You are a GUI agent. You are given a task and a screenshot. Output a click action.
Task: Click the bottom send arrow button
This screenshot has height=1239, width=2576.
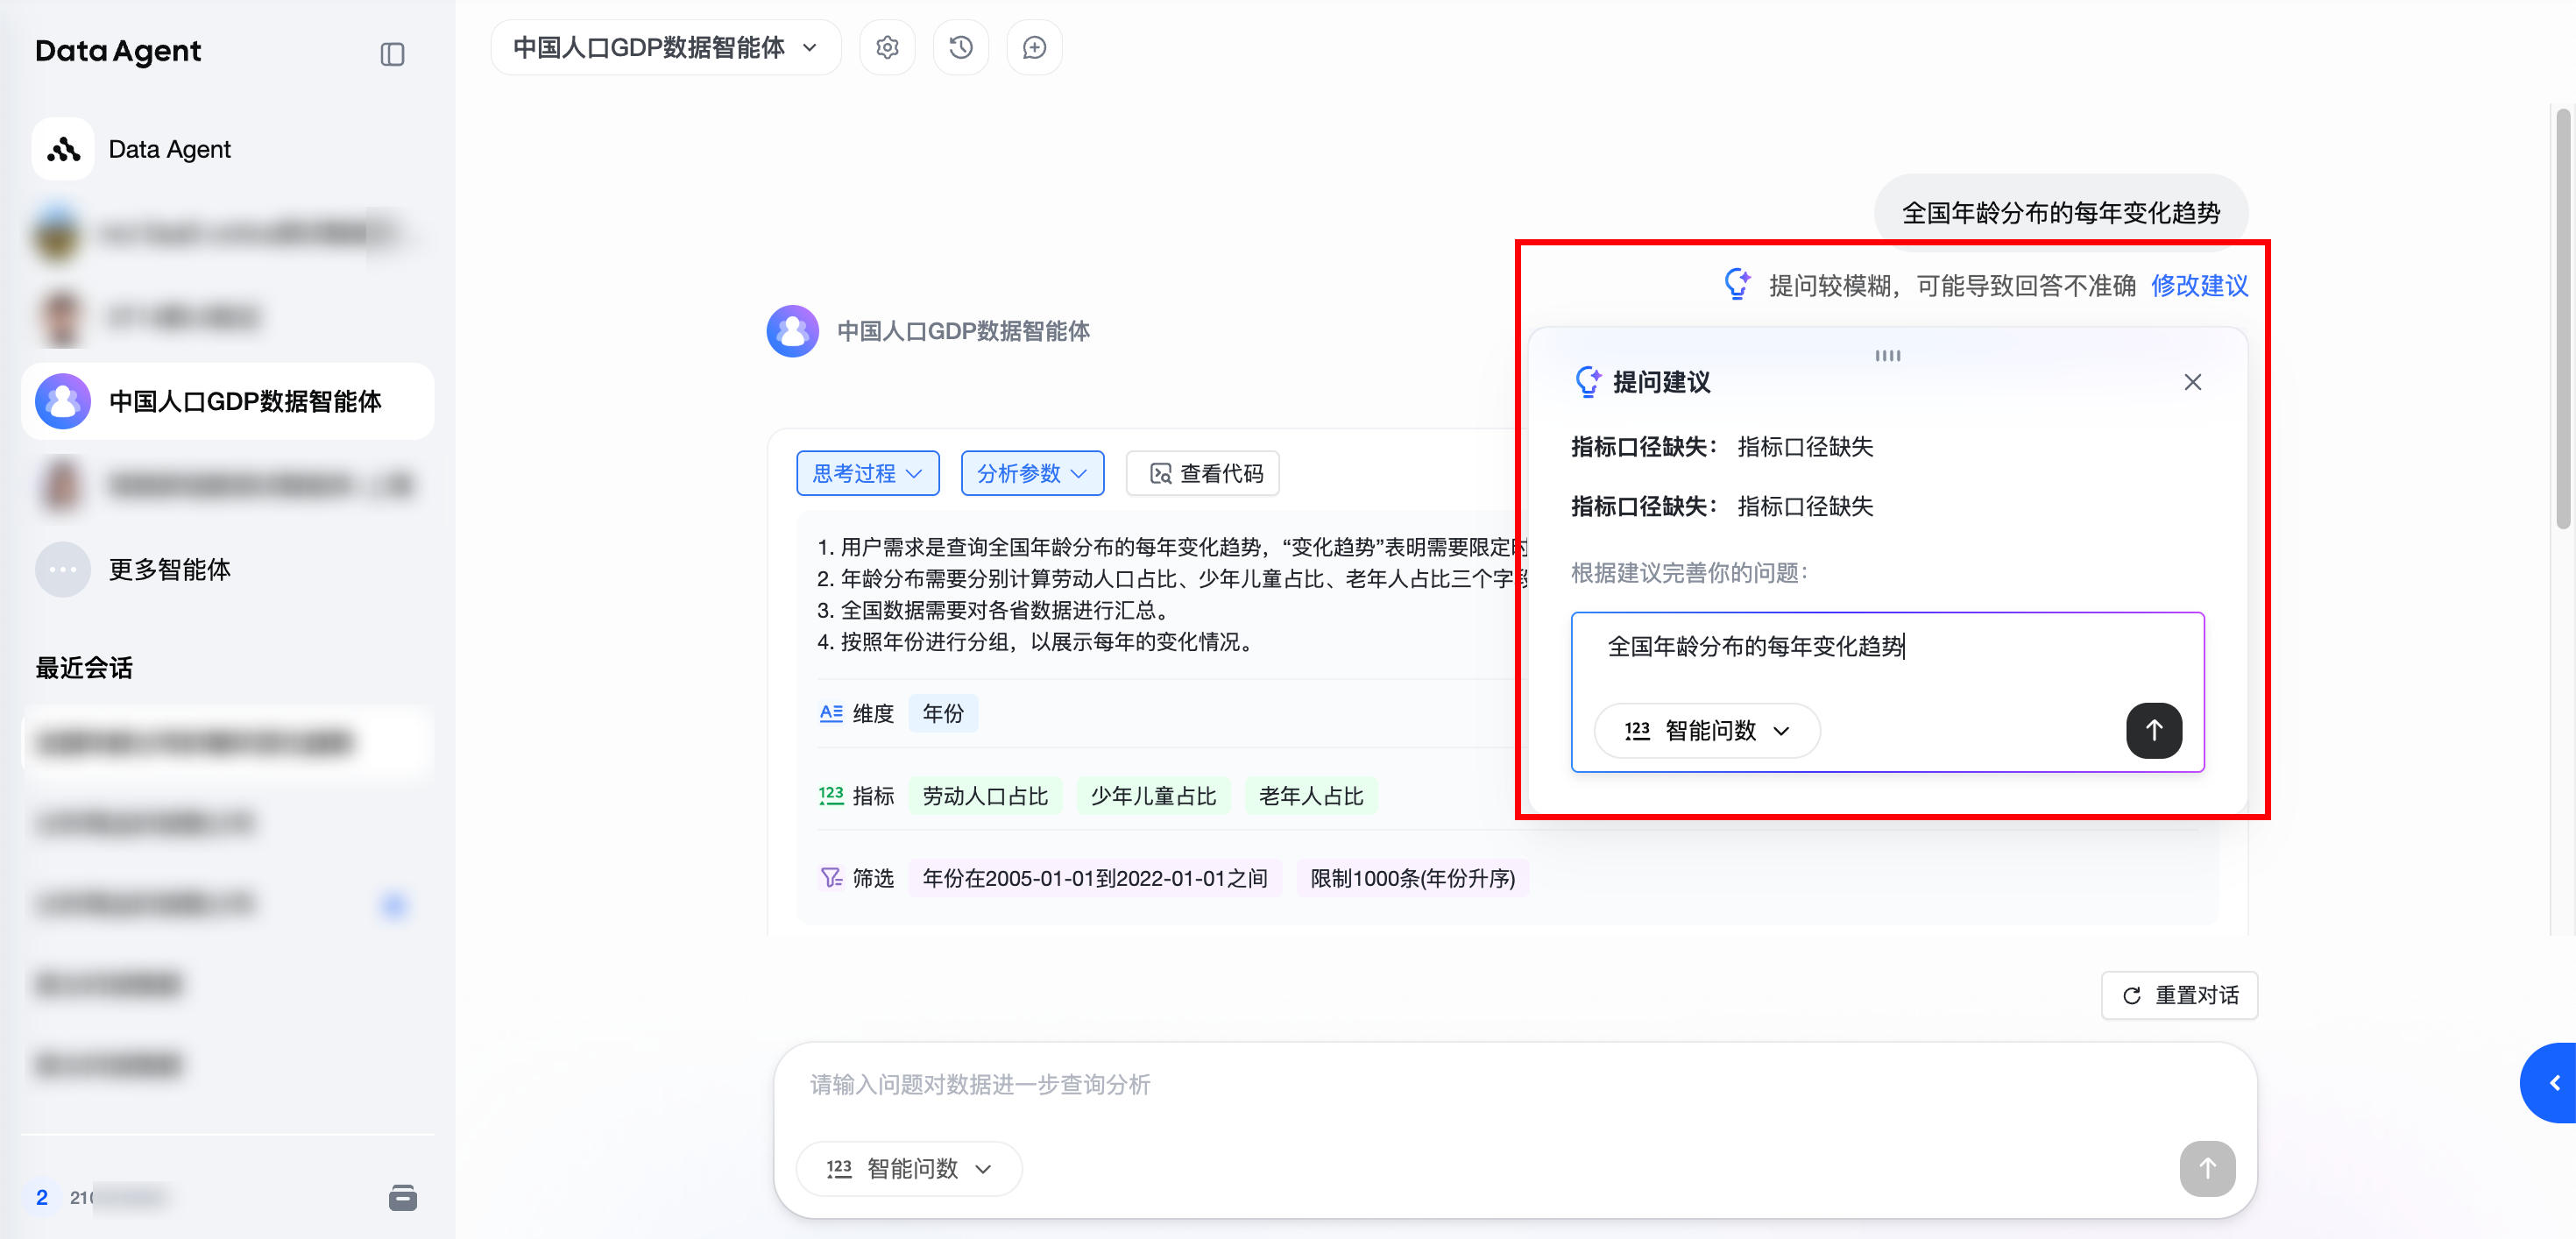pos(2206,1168)
